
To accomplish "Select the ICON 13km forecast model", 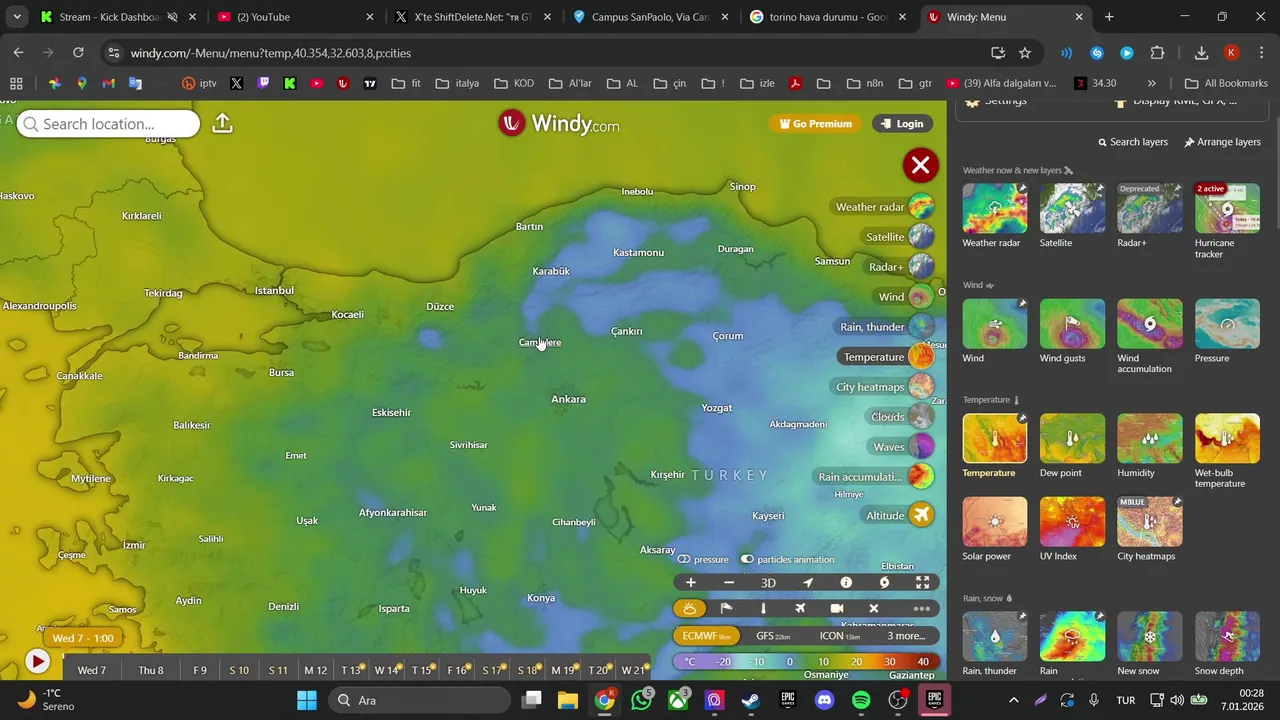I will point(839,636).
